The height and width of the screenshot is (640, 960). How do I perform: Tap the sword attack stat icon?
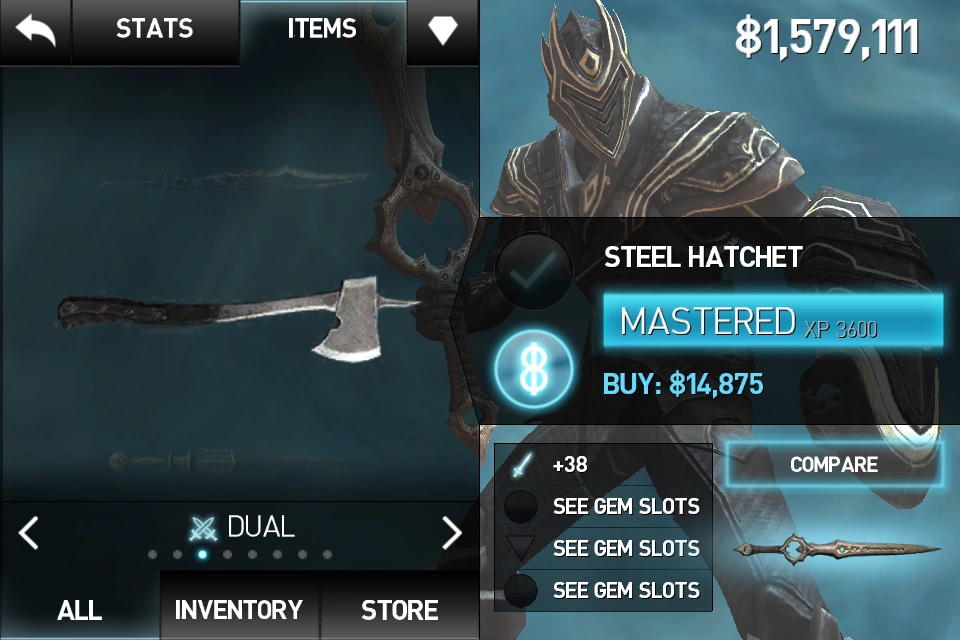[522, 465]
